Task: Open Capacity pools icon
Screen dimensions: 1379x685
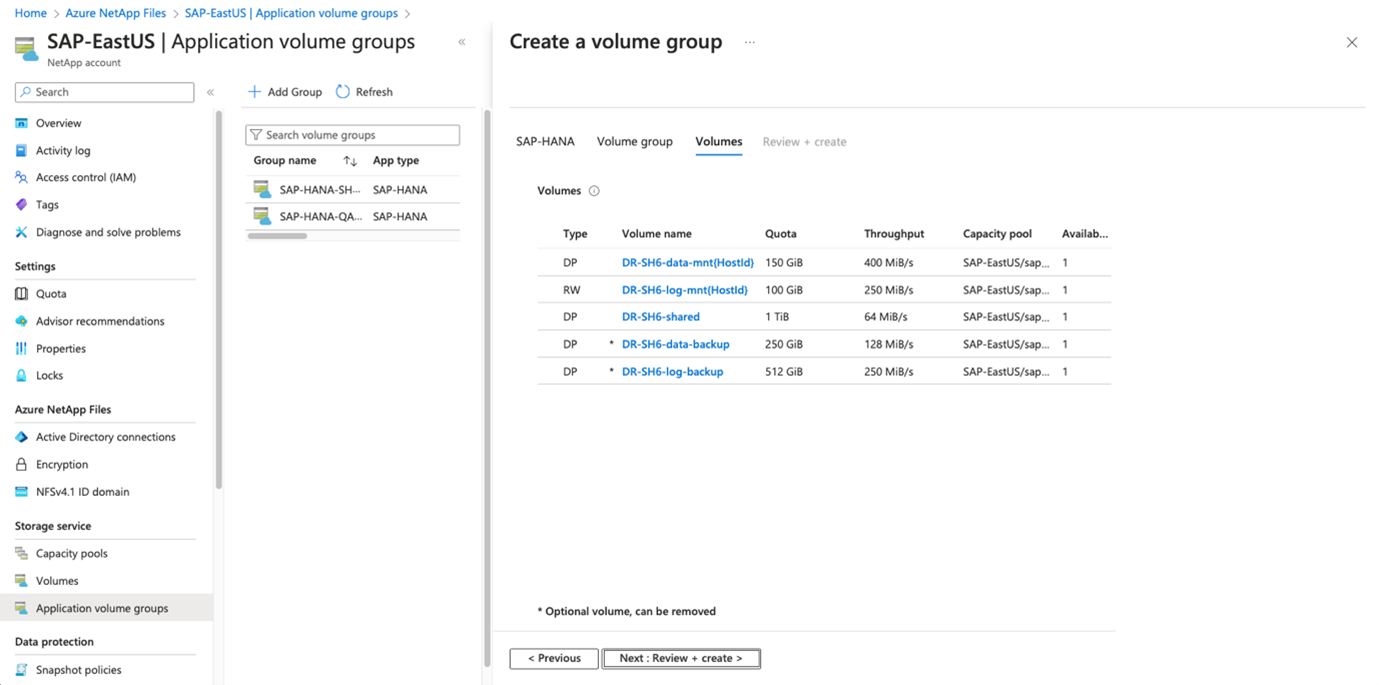Action: 21,553
